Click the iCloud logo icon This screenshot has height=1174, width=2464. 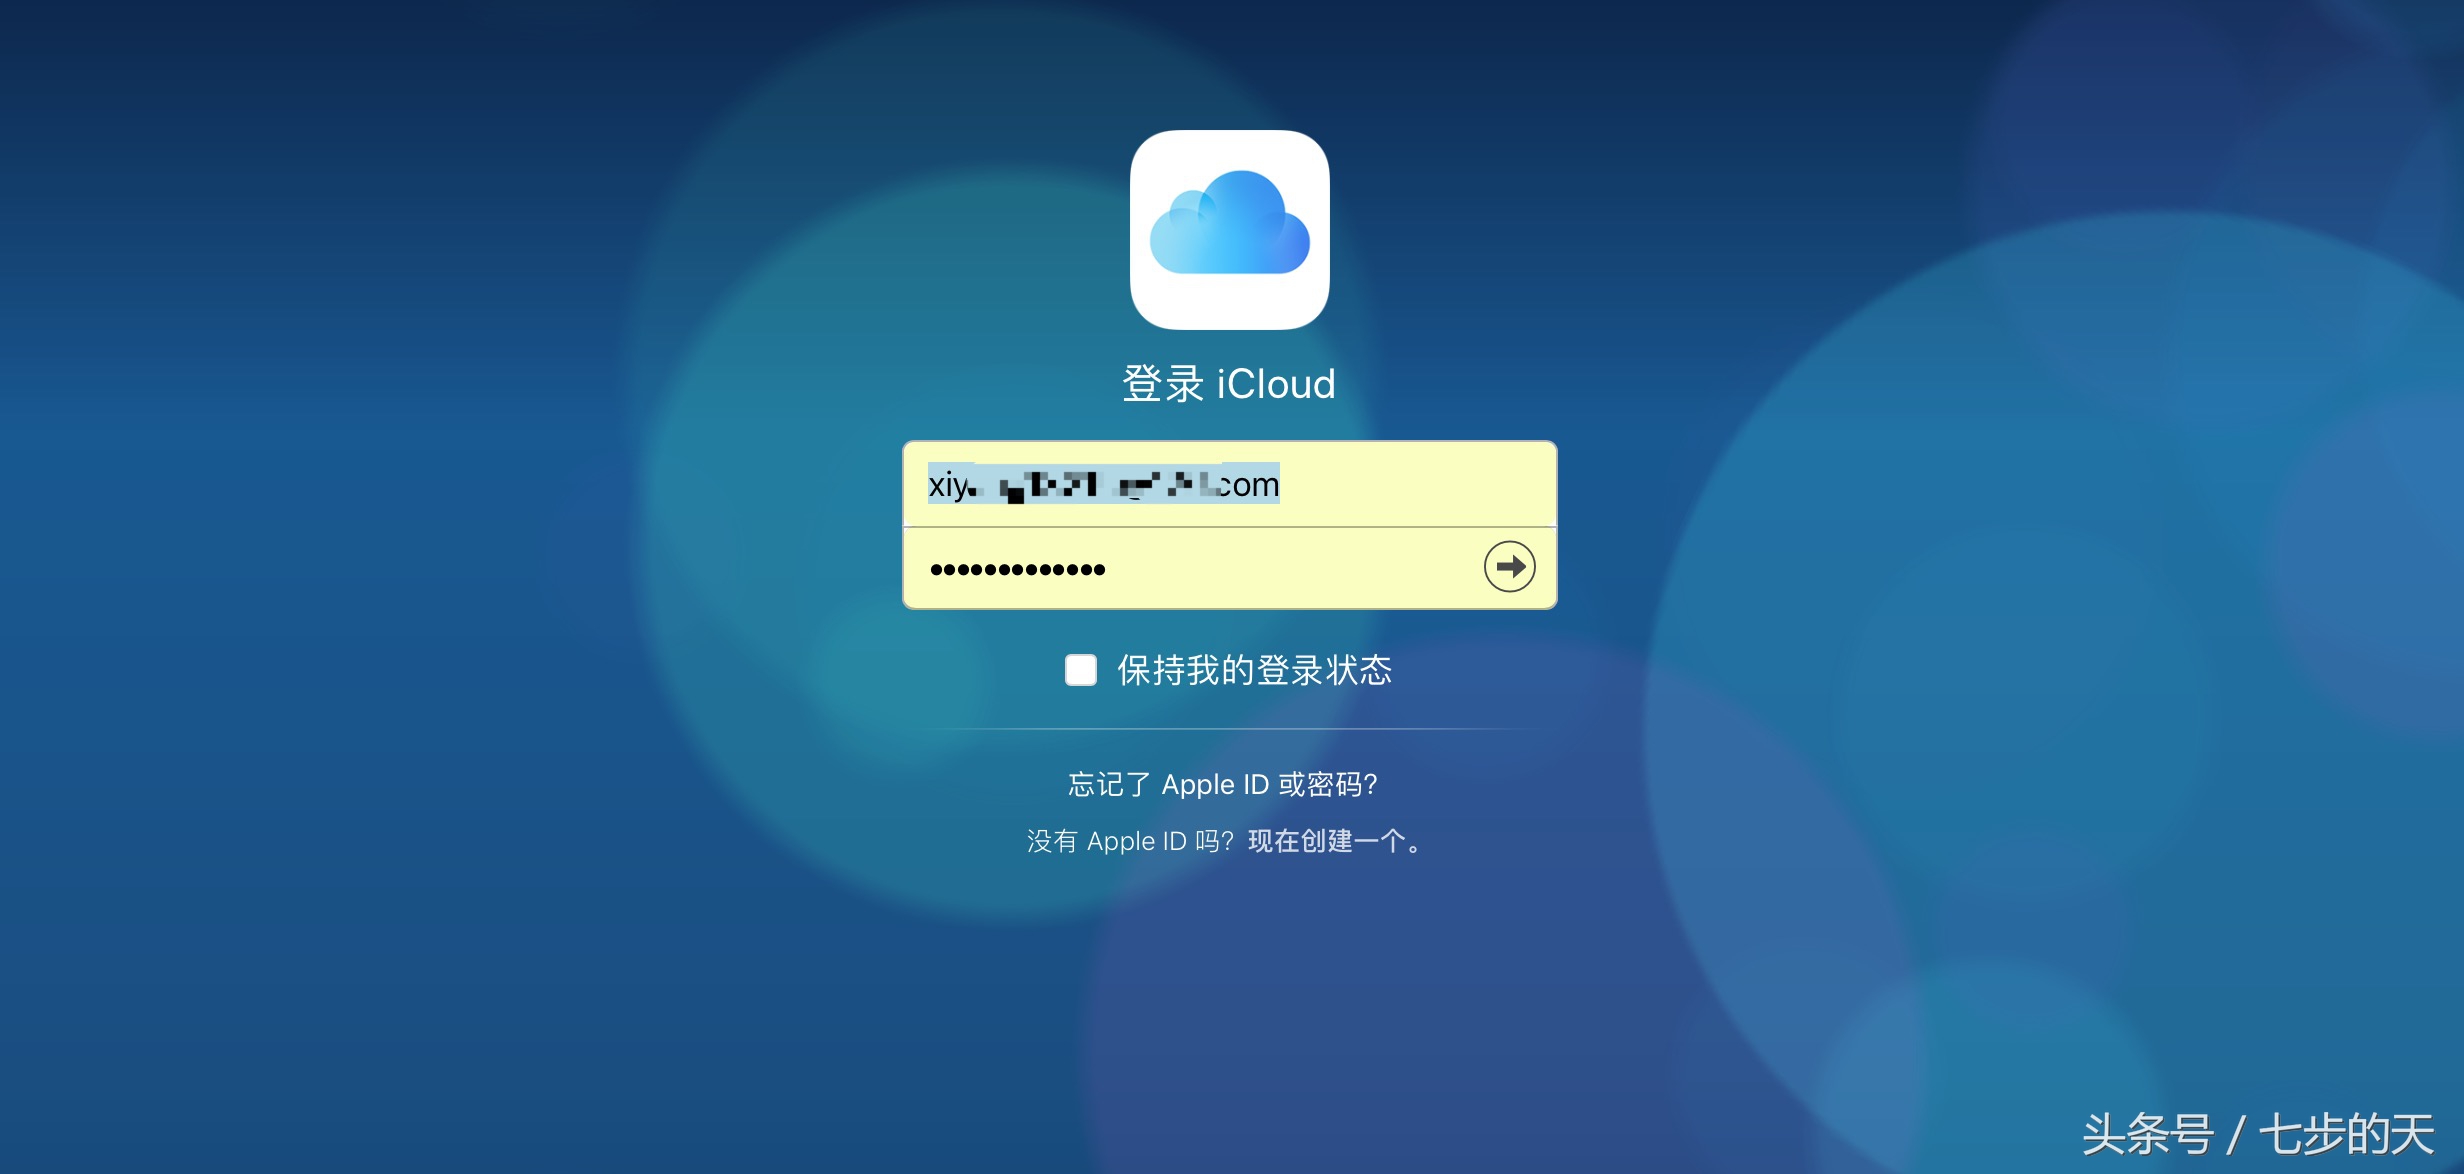pyautogui.click(x=1230, y=244)
